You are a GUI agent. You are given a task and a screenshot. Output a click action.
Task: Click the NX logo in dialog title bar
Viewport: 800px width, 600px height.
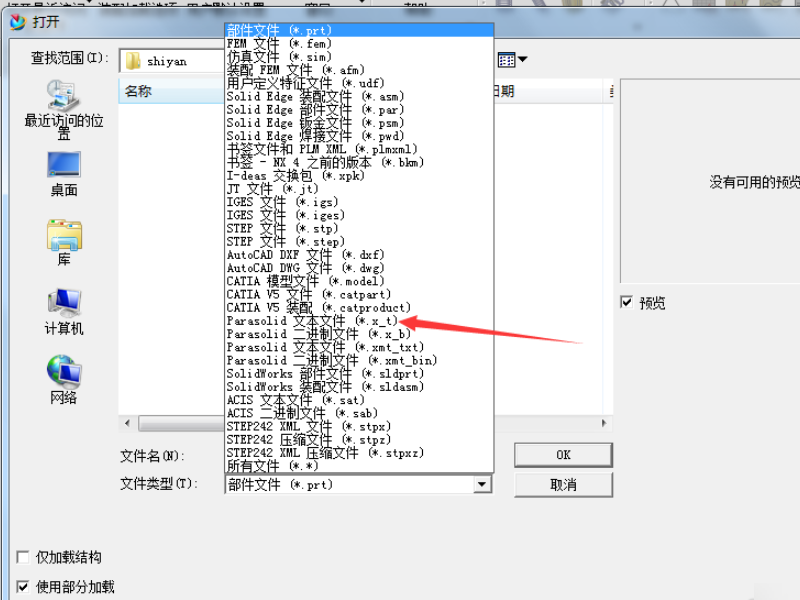(x=15, y=22)
